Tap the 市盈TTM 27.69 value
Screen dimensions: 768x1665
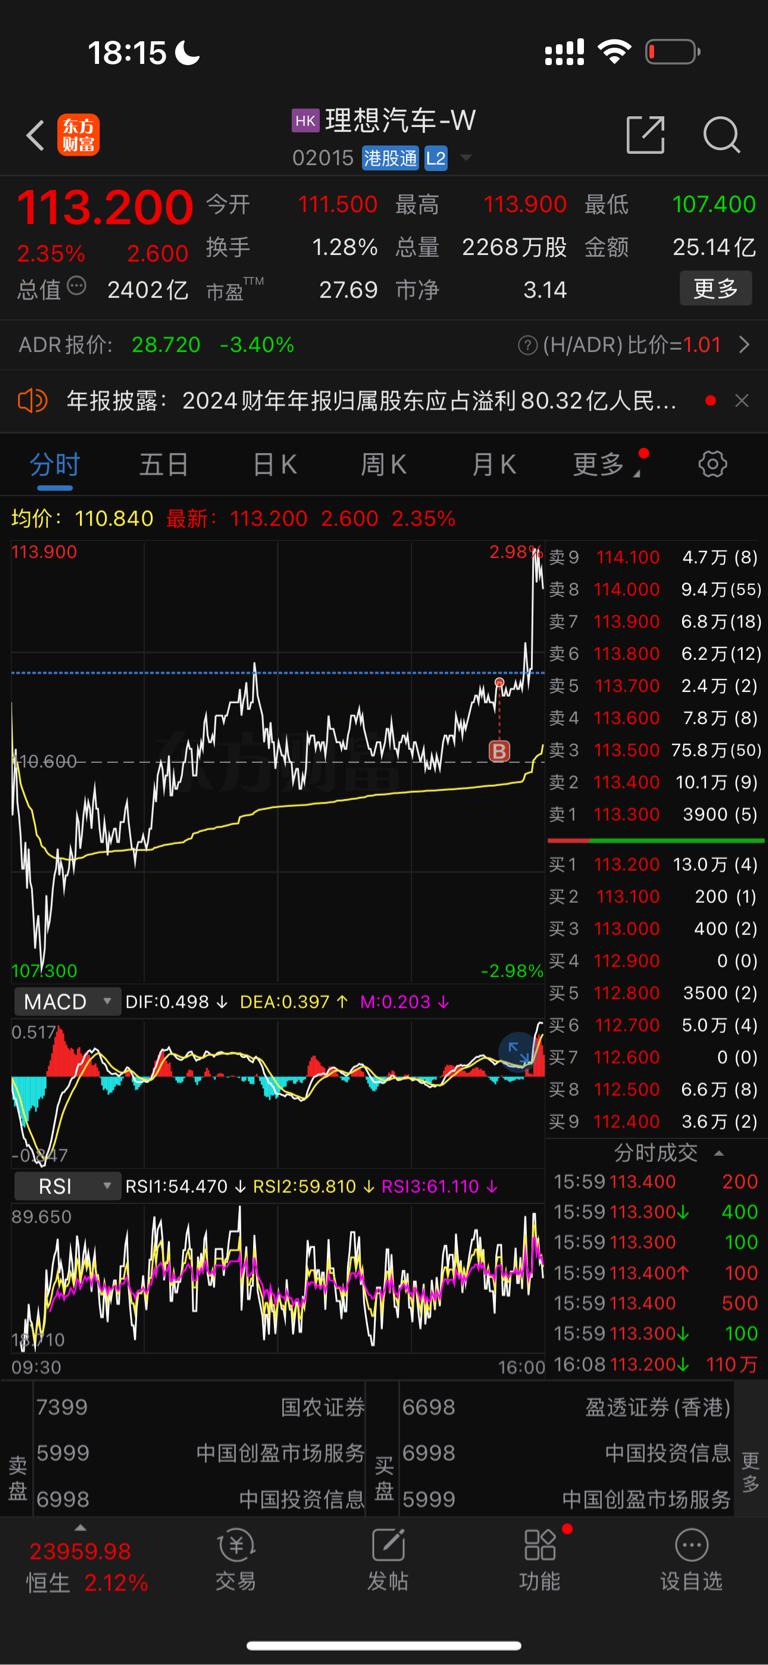point(348,290)
